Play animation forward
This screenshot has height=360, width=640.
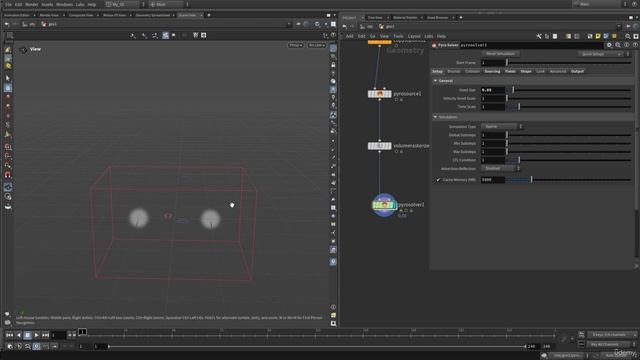coord(36,335)
